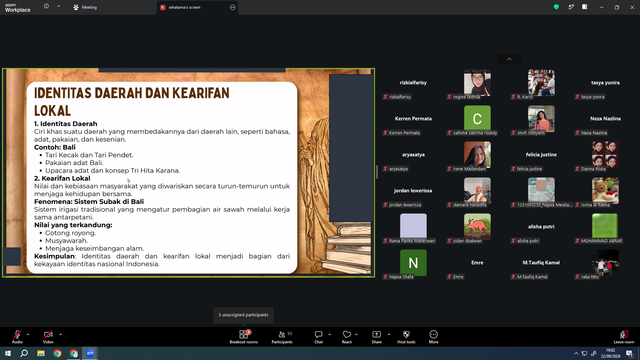Unmute the microphone Audio button
The width and height of the screenshot is (640, 360).
coord(17,336)
